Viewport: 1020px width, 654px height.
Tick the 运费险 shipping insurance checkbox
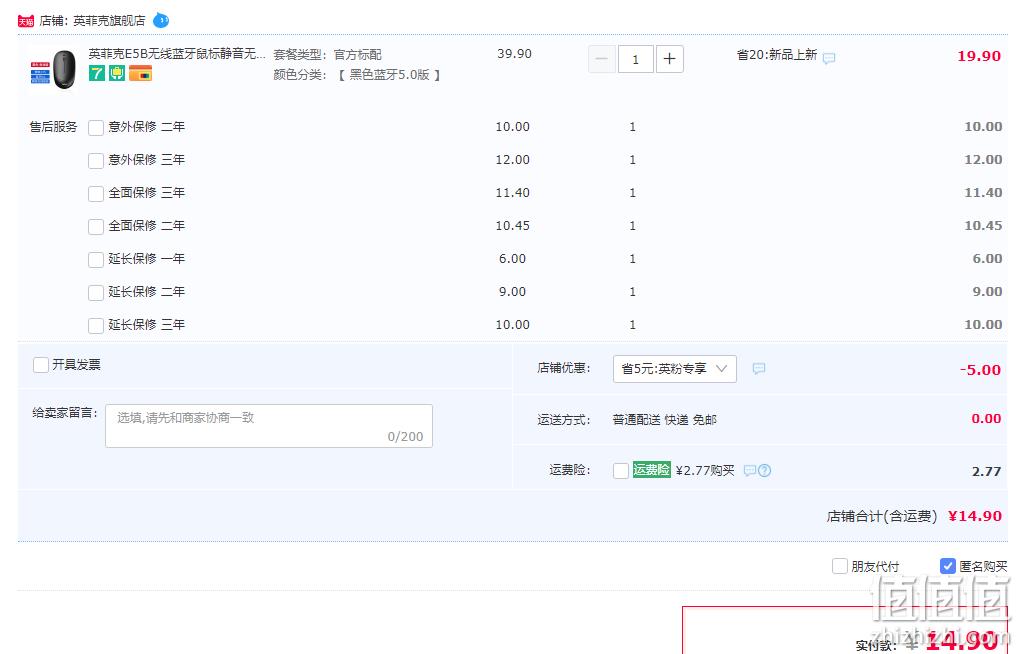621,470
